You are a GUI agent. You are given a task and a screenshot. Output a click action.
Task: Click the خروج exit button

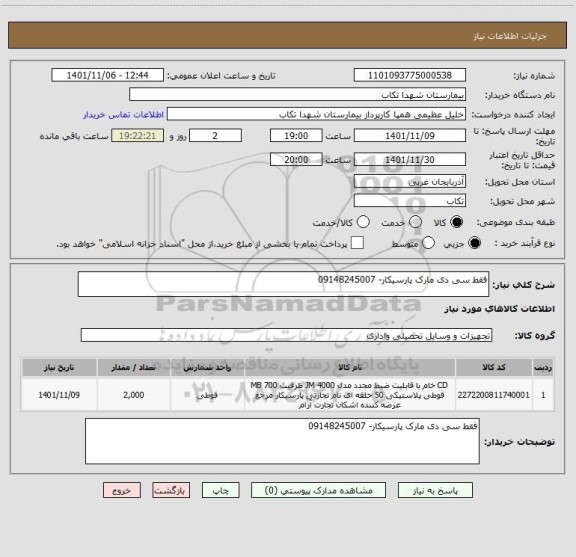click(x=122, y=490)
